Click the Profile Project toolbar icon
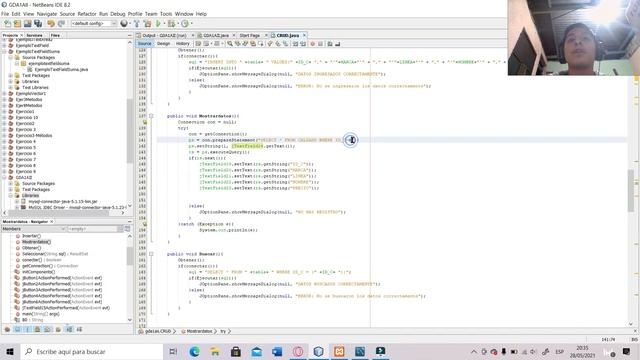This screenshot has height=360, width=640. [x=185, y=24]
